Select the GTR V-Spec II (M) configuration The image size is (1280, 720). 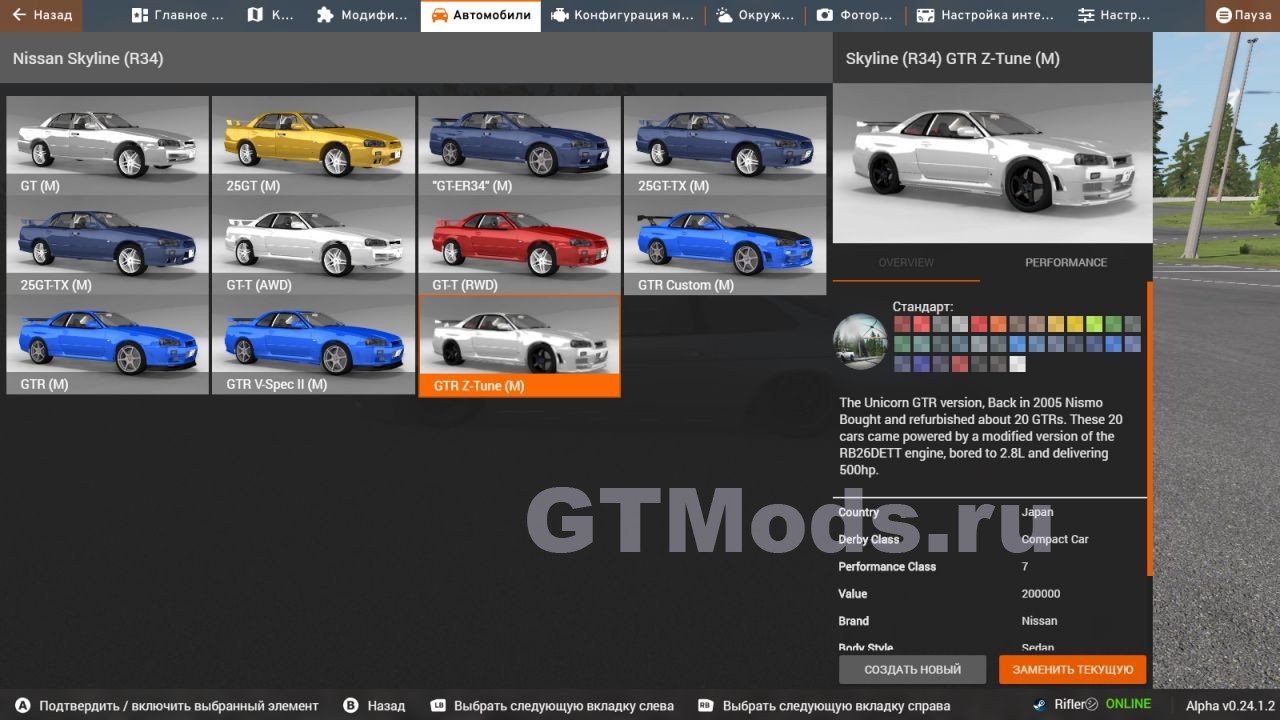313,344
